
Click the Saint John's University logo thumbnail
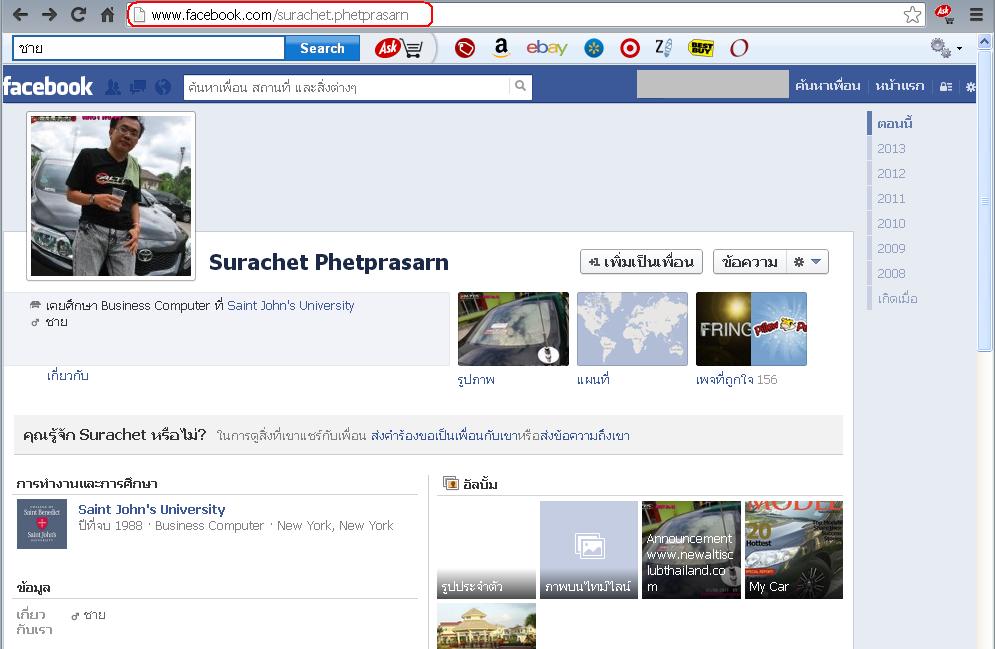(42, 524)
